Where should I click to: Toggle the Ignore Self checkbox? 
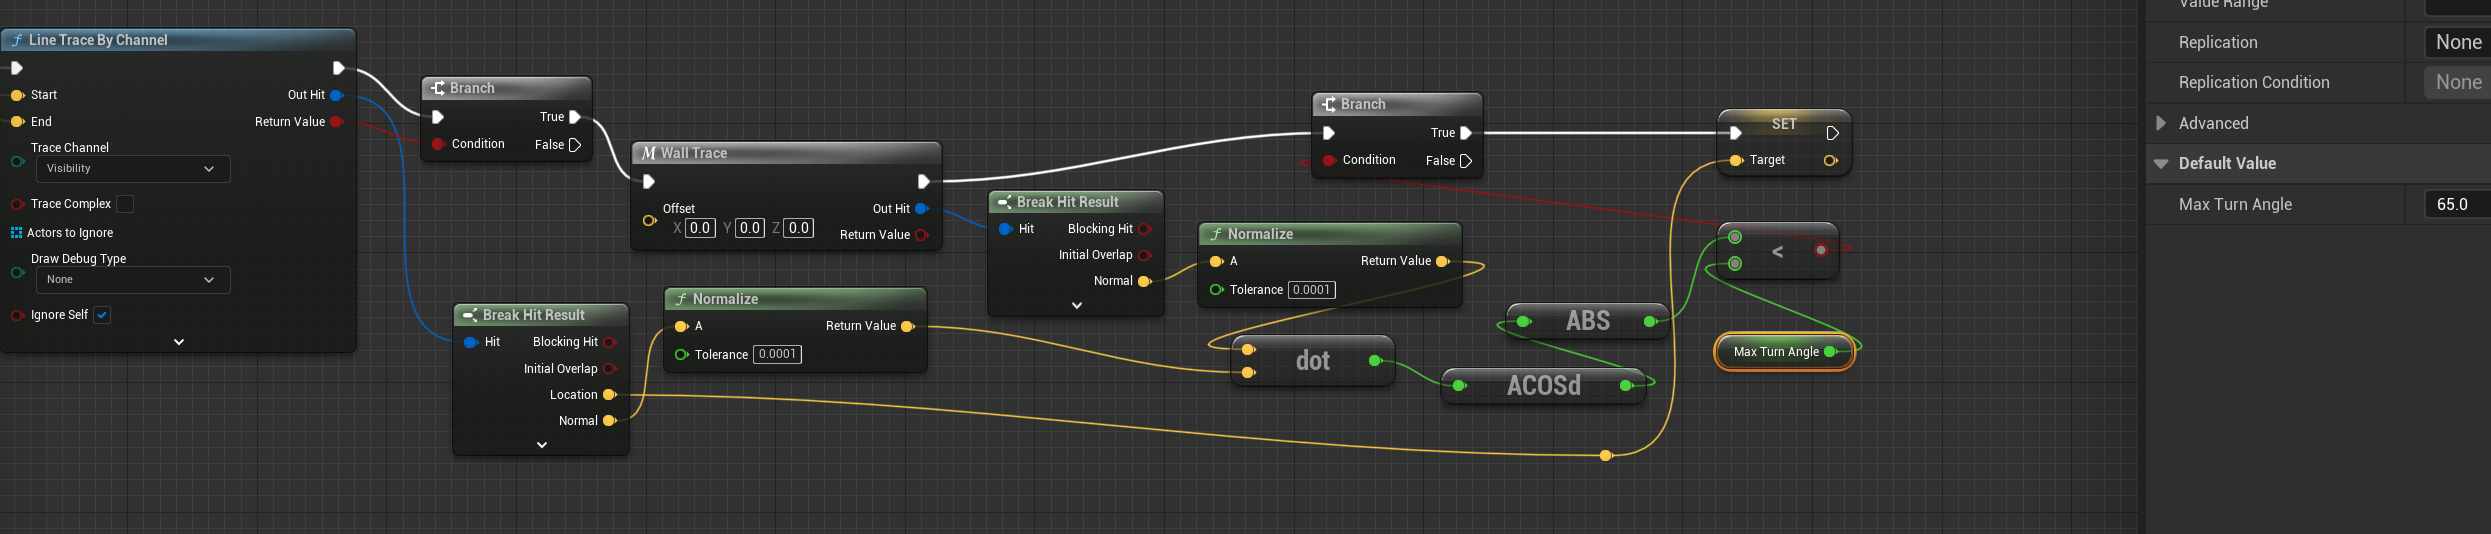[x=102, y=315]
